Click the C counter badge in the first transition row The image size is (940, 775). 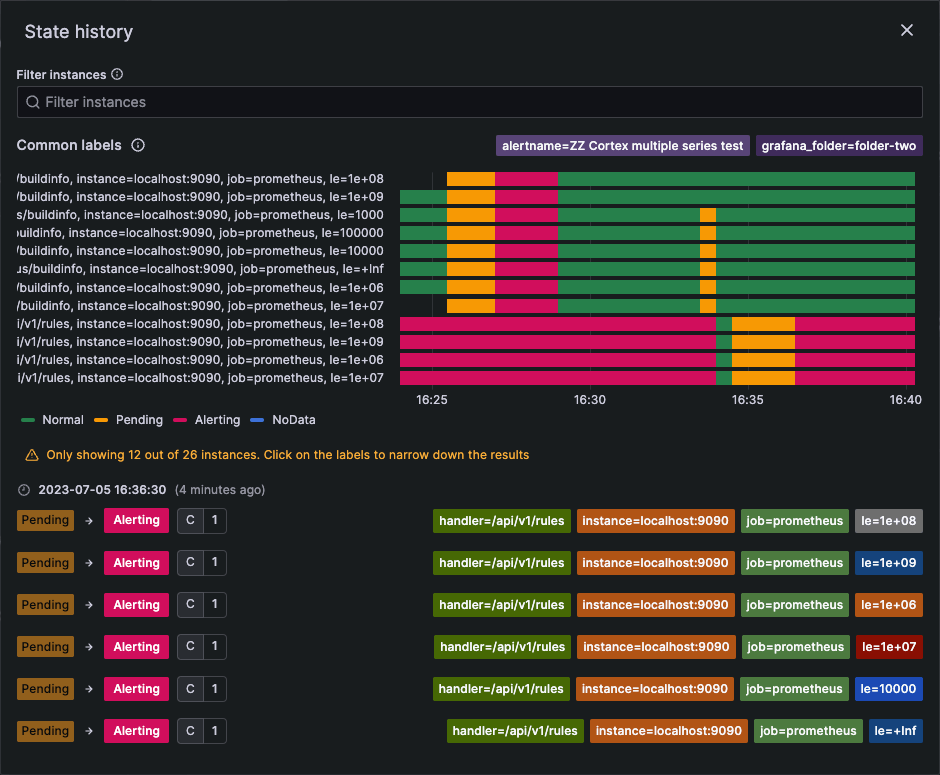click(x=190, y=520)
